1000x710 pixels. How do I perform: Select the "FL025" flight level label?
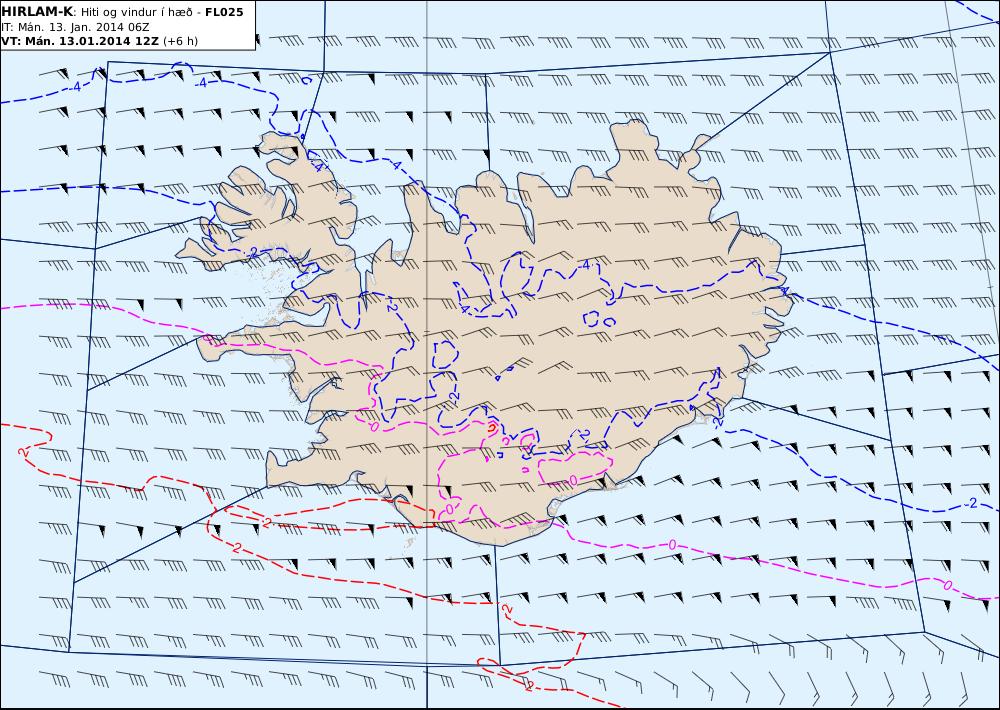(x=224, y=12)
